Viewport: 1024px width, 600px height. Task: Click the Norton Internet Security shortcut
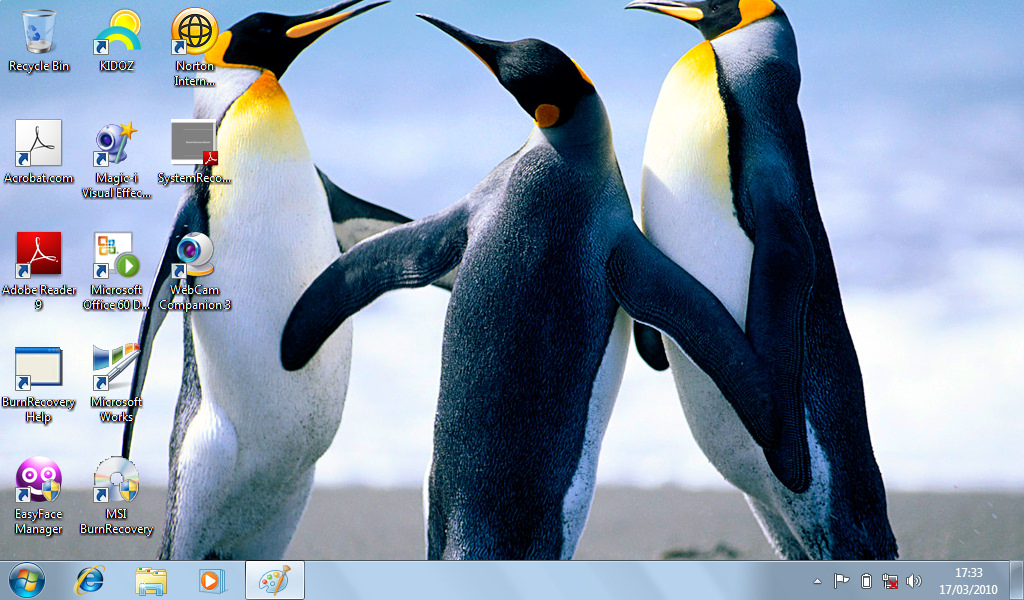(194, 31)
